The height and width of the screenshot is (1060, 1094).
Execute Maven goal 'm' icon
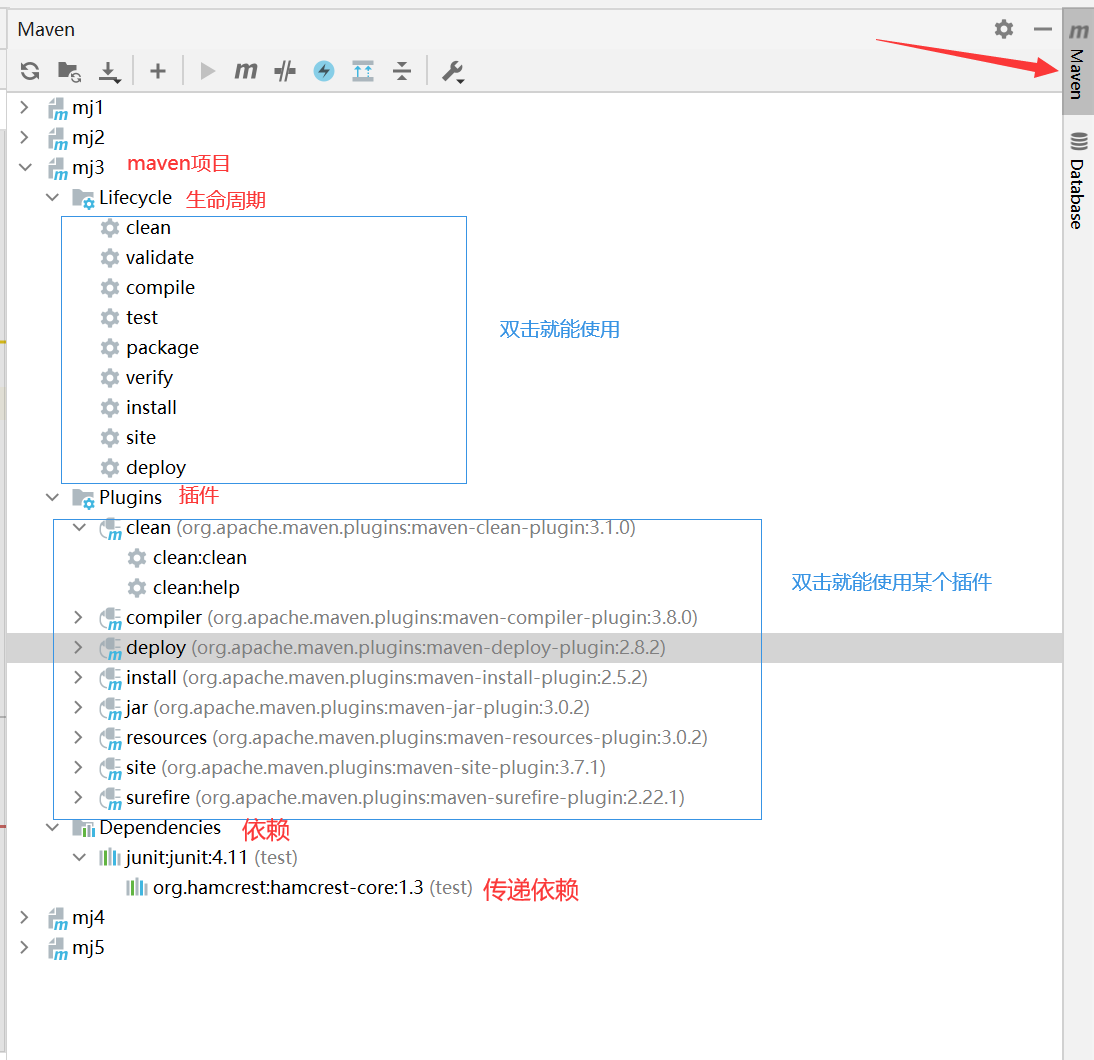coord(246,70)
